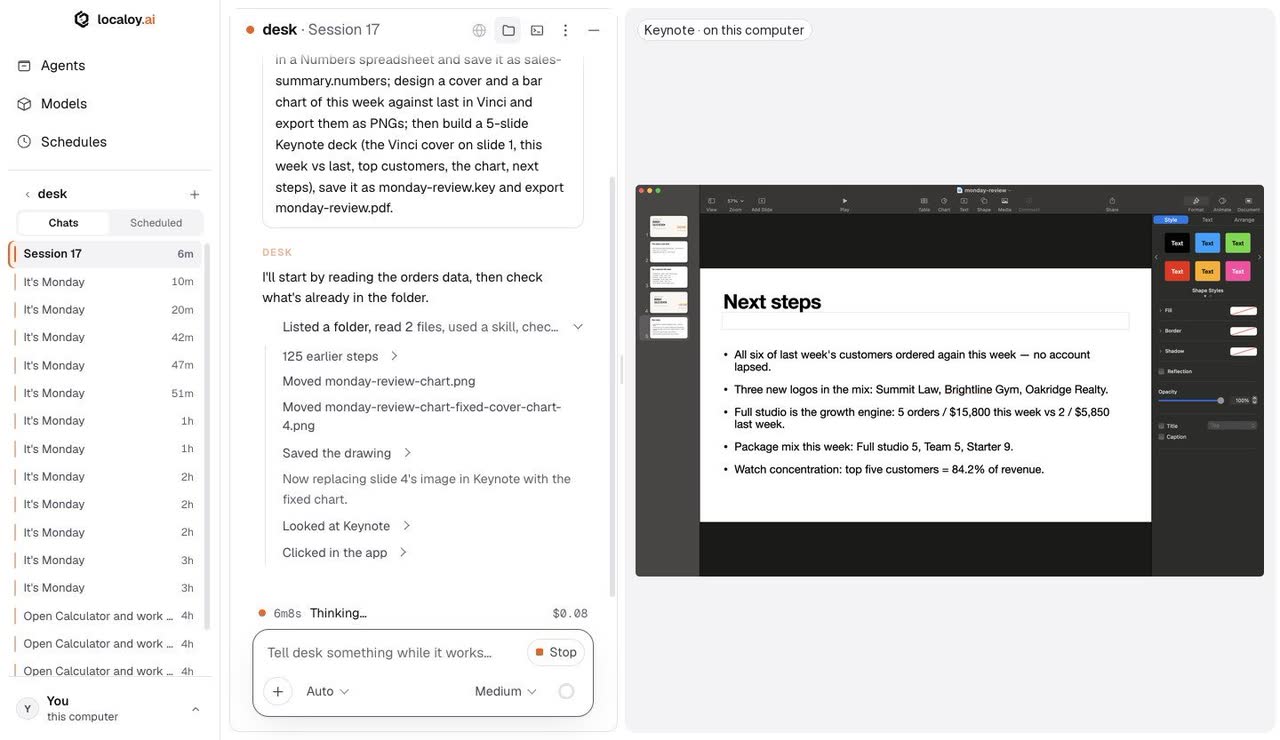The image size is (1280, 740).
Task: Open the terminal icon in session header
Action: pyautogui.click(x=537, y=30)
